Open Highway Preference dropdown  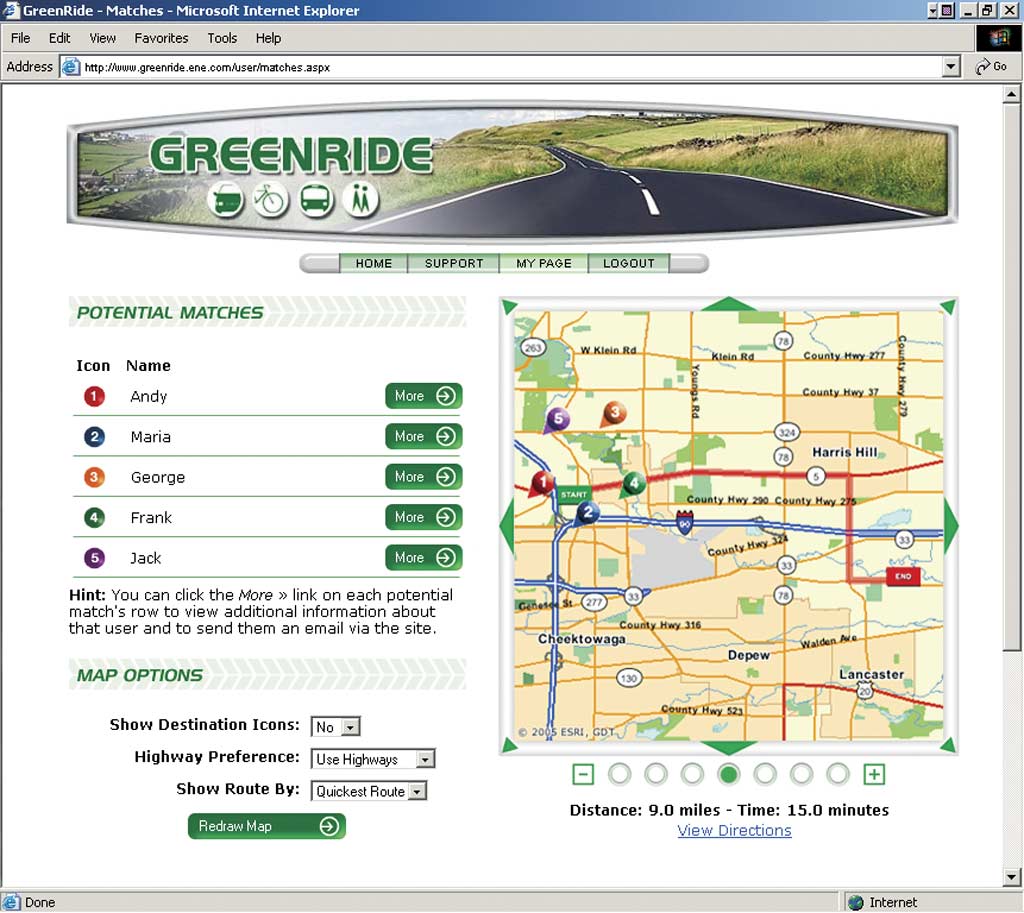tap(373, 759)
